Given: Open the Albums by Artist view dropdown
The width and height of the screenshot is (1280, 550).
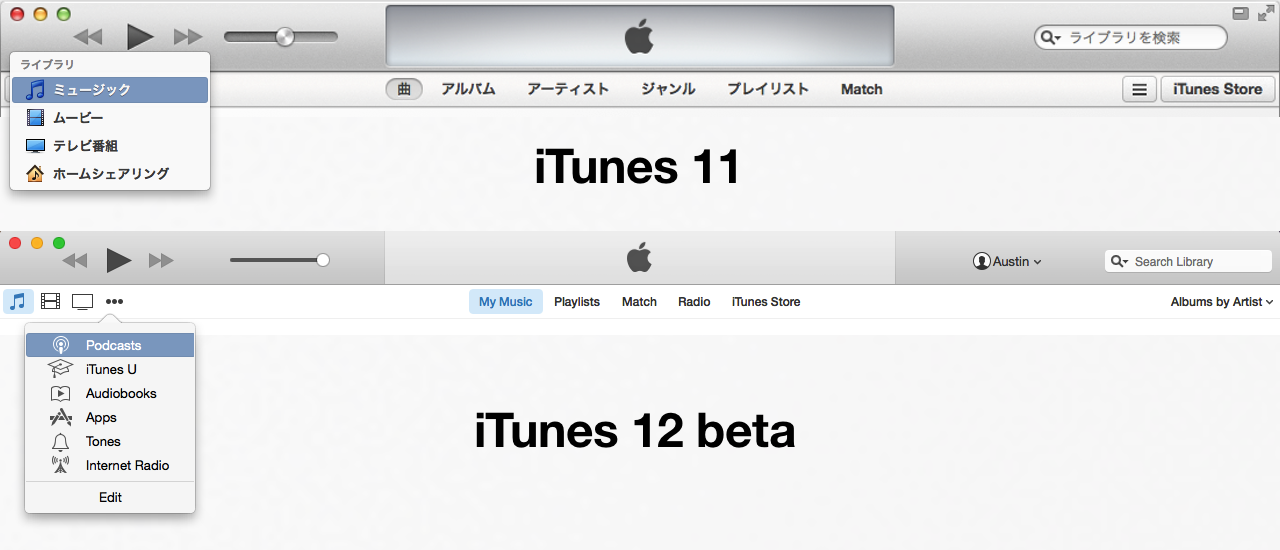Looking at the screenshot, I should pos(1222,301).
